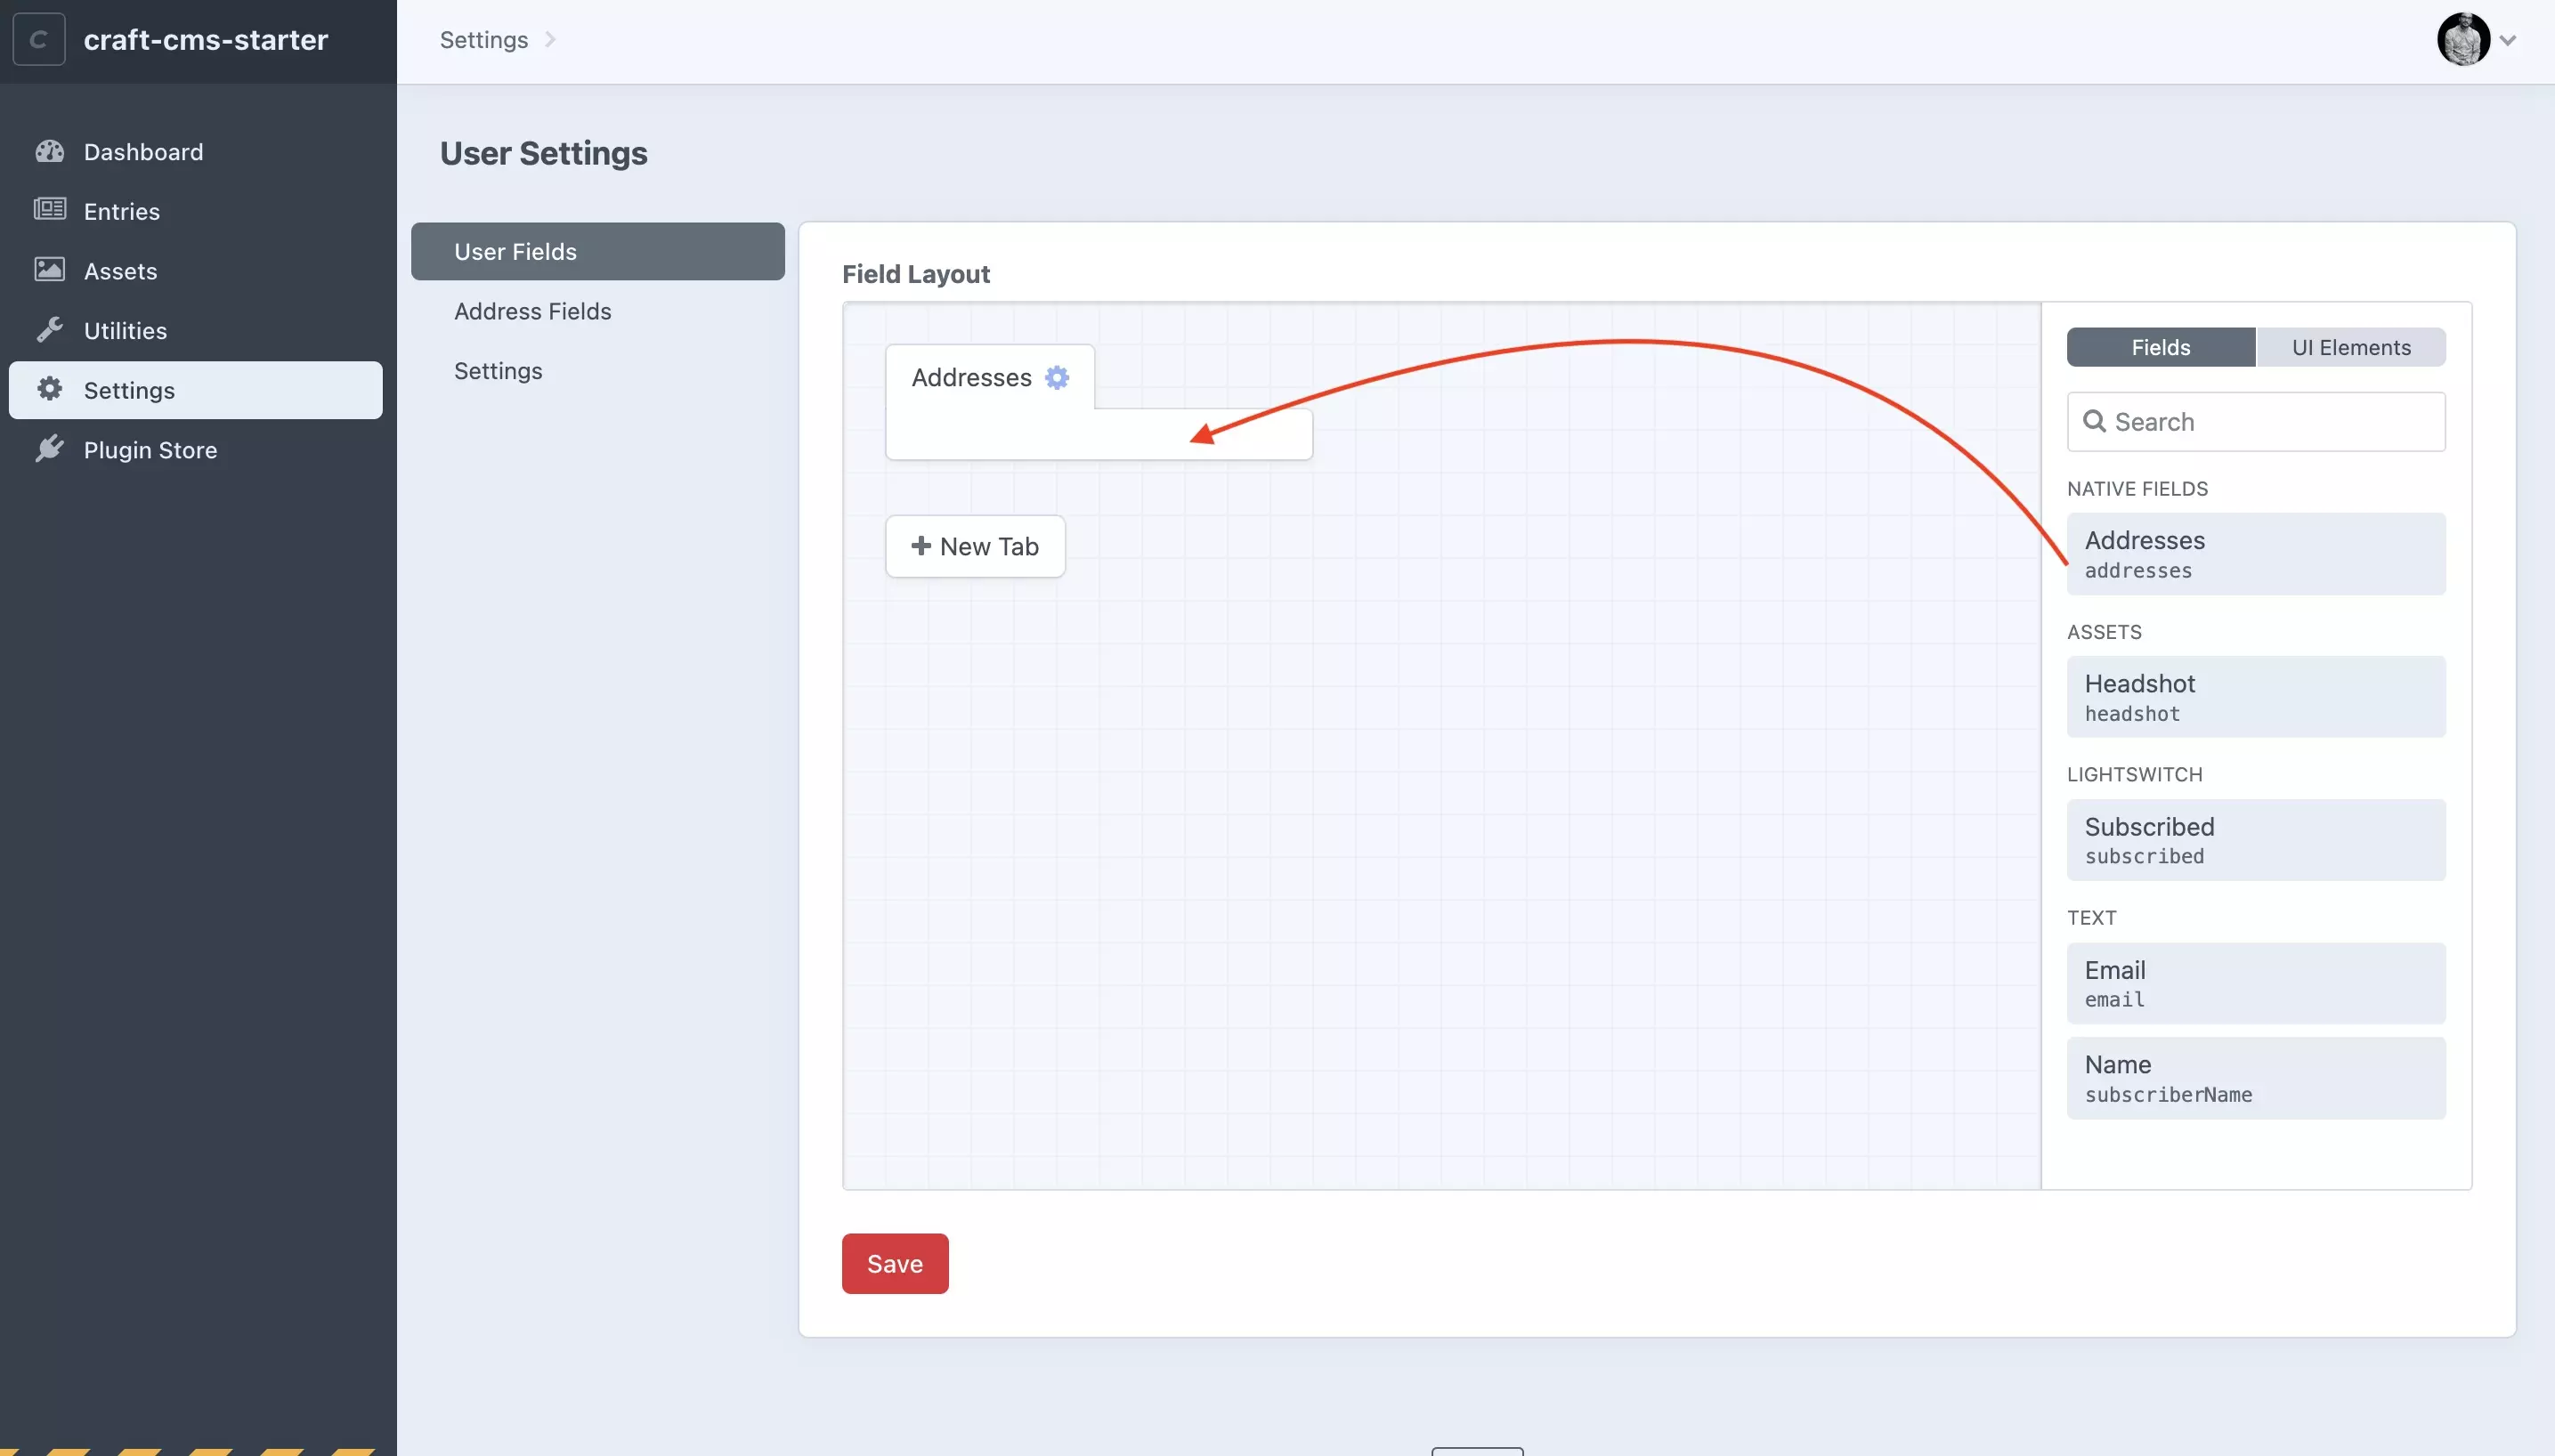
Task: Click the Utilities wrench icon
Action: (49, 330)
